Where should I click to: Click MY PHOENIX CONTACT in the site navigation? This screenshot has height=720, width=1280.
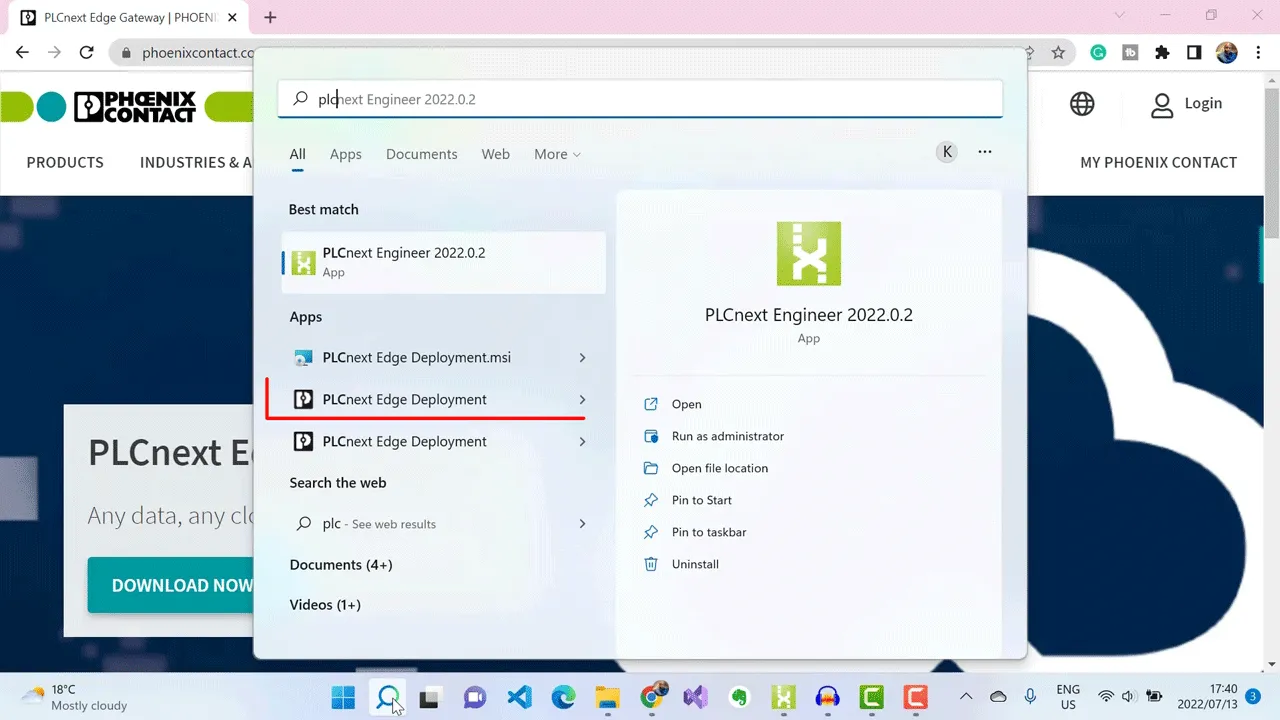click(x=1159, y=162)
